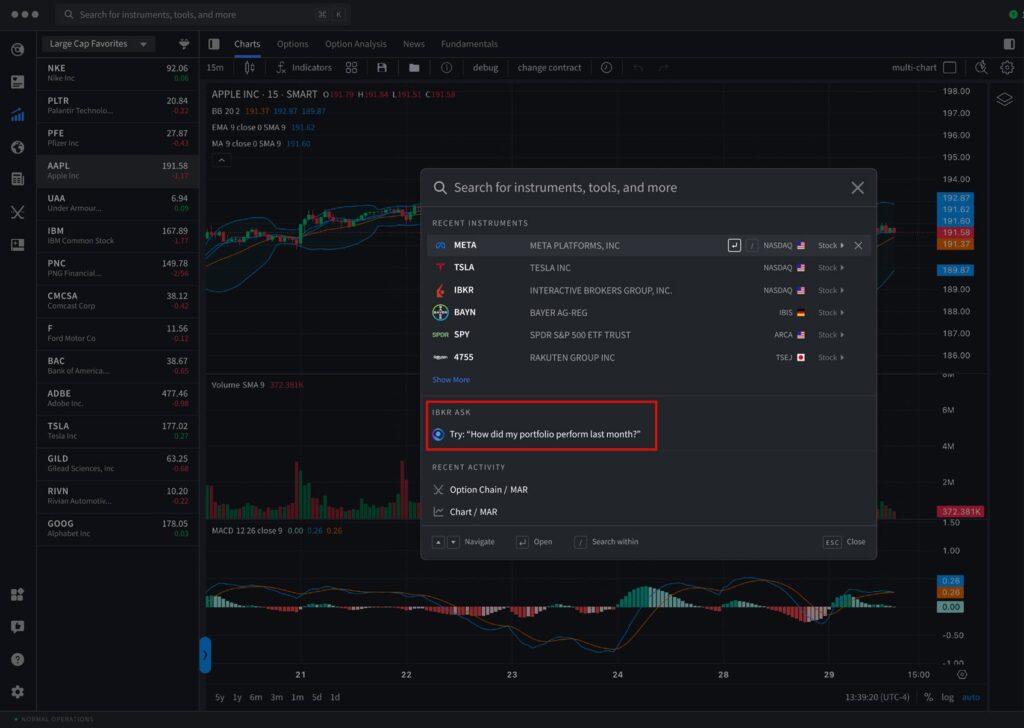Click the candlestick chart type icon
Image resolution: width=1024 pixels, height=728 pixels.
pos(249,68)
